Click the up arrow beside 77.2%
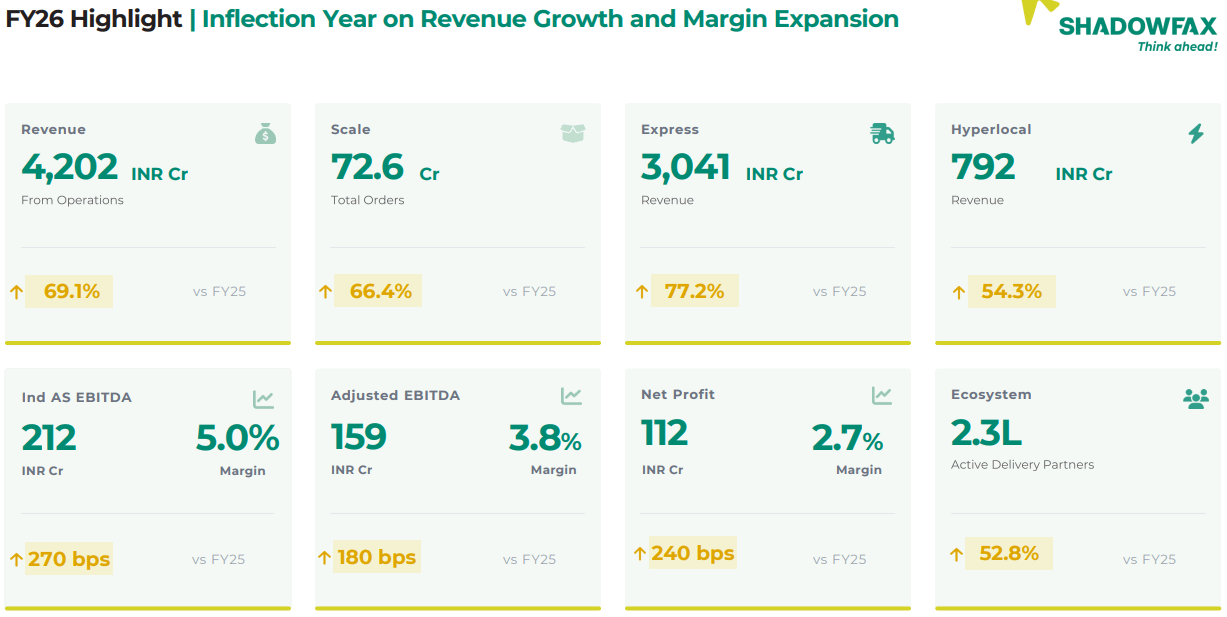This screenshot has height=617, width=1227. coord(642,292)
